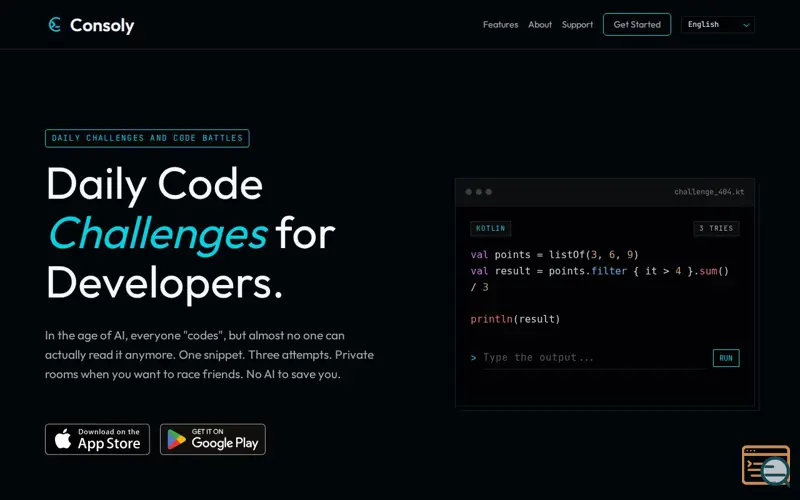
Task: Click the Get Started button
Action: (637, 24)
